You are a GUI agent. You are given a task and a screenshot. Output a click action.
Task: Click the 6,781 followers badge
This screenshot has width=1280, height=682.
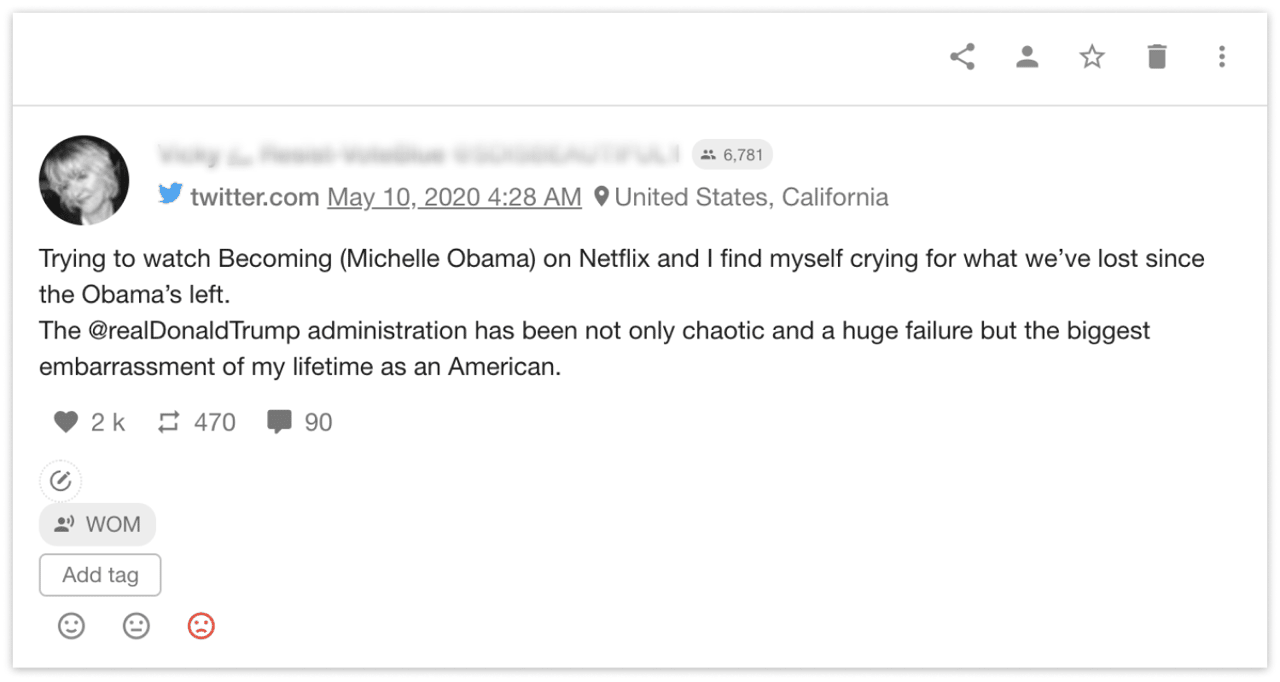click(x=732, y=155)
